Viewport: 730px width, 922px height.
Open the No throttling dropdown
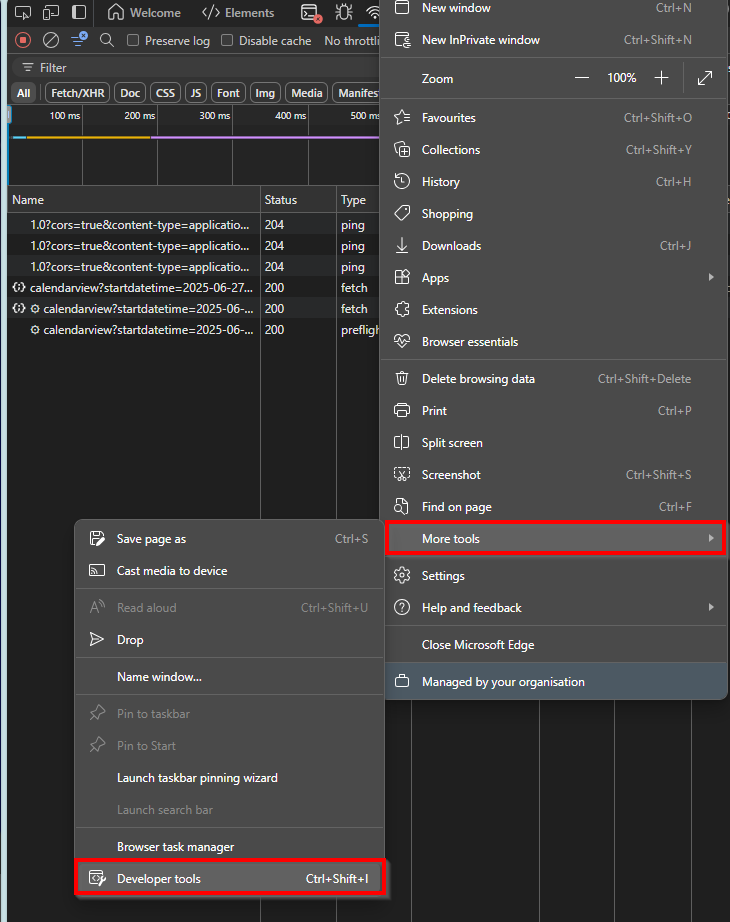tap(352, 41)
